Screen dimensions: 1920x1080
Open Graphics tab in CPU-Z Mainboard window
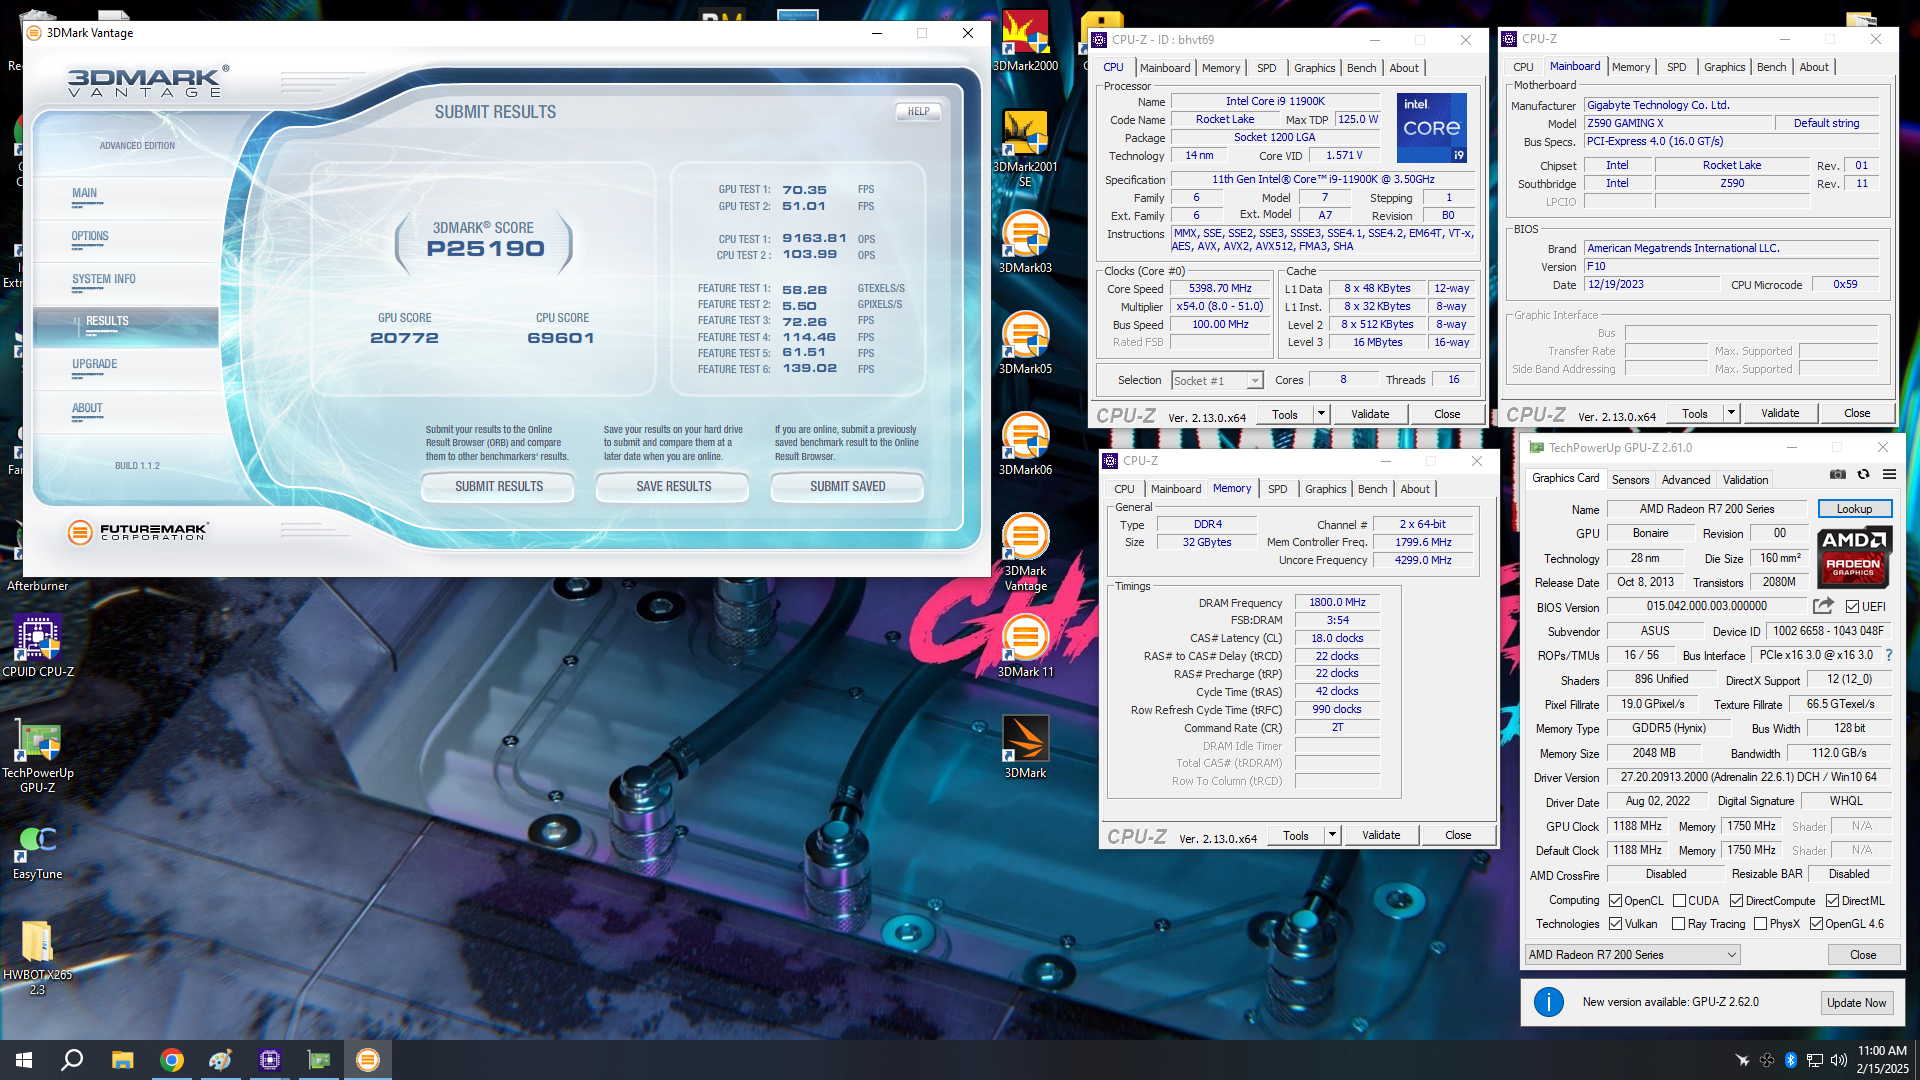click(1724, 67)
